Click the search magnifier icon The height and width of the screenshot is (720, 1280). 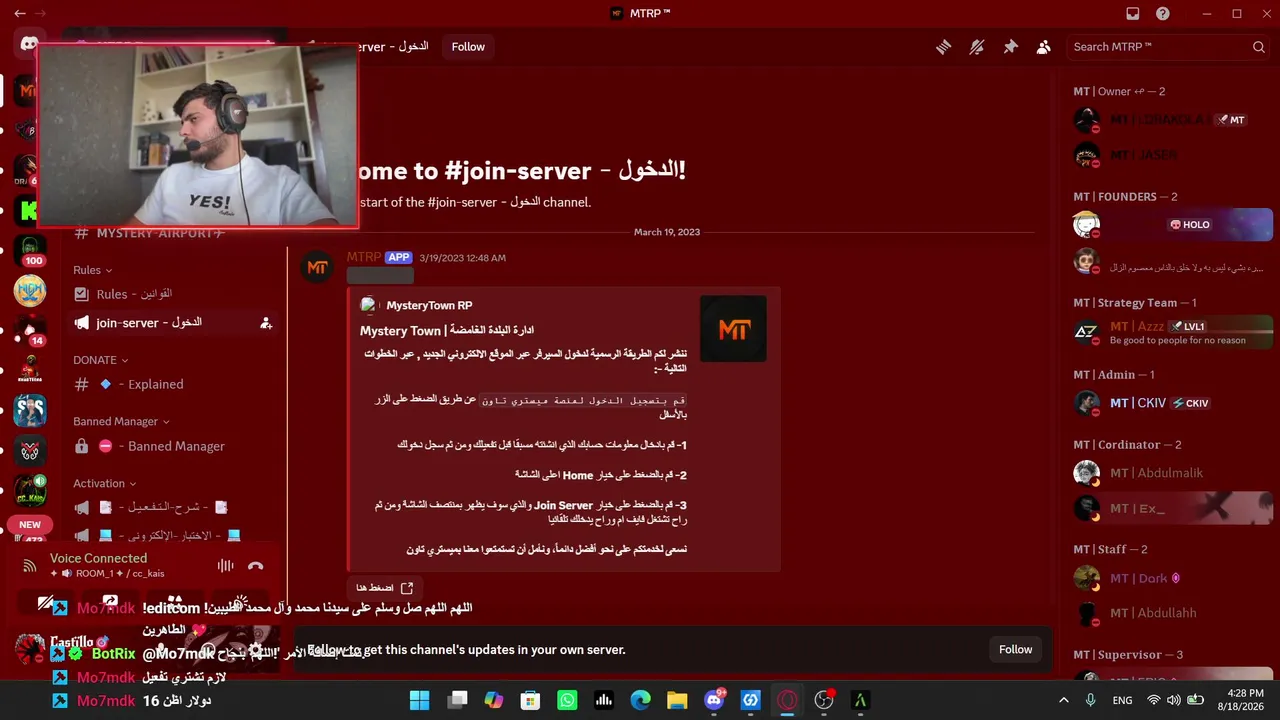pos(1259,47)
